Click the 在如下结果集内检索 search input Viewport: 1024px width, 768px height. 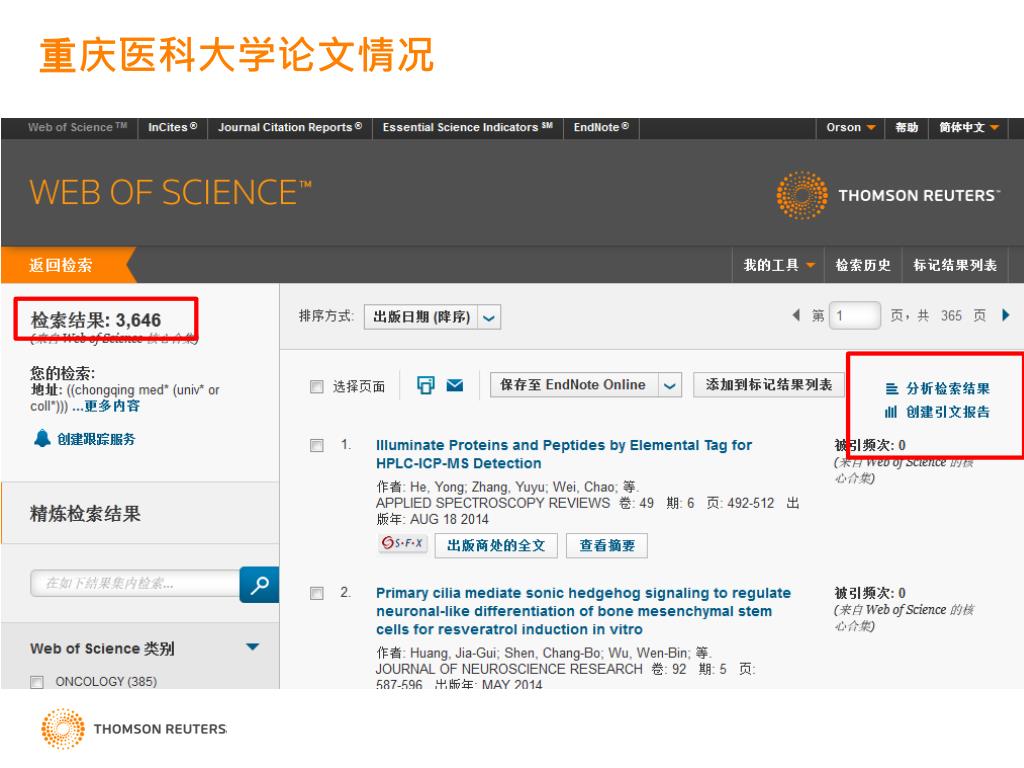pos(135,583)
